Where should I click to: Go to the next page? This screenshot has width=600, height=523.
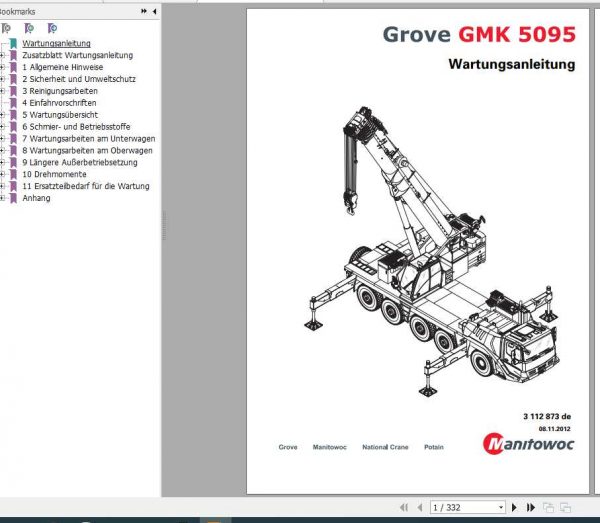[x=514, y=507]
